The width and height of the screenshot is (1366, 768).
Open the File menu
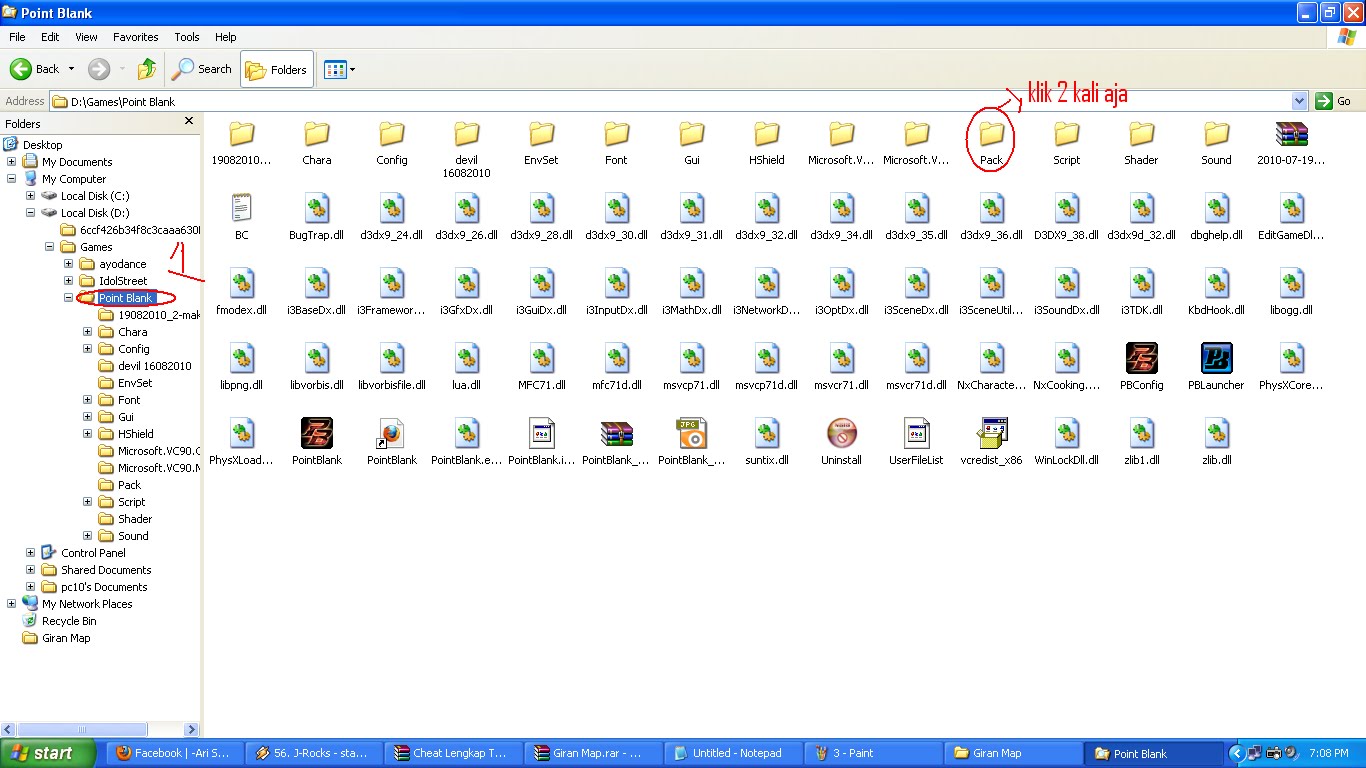click(17, 37)
